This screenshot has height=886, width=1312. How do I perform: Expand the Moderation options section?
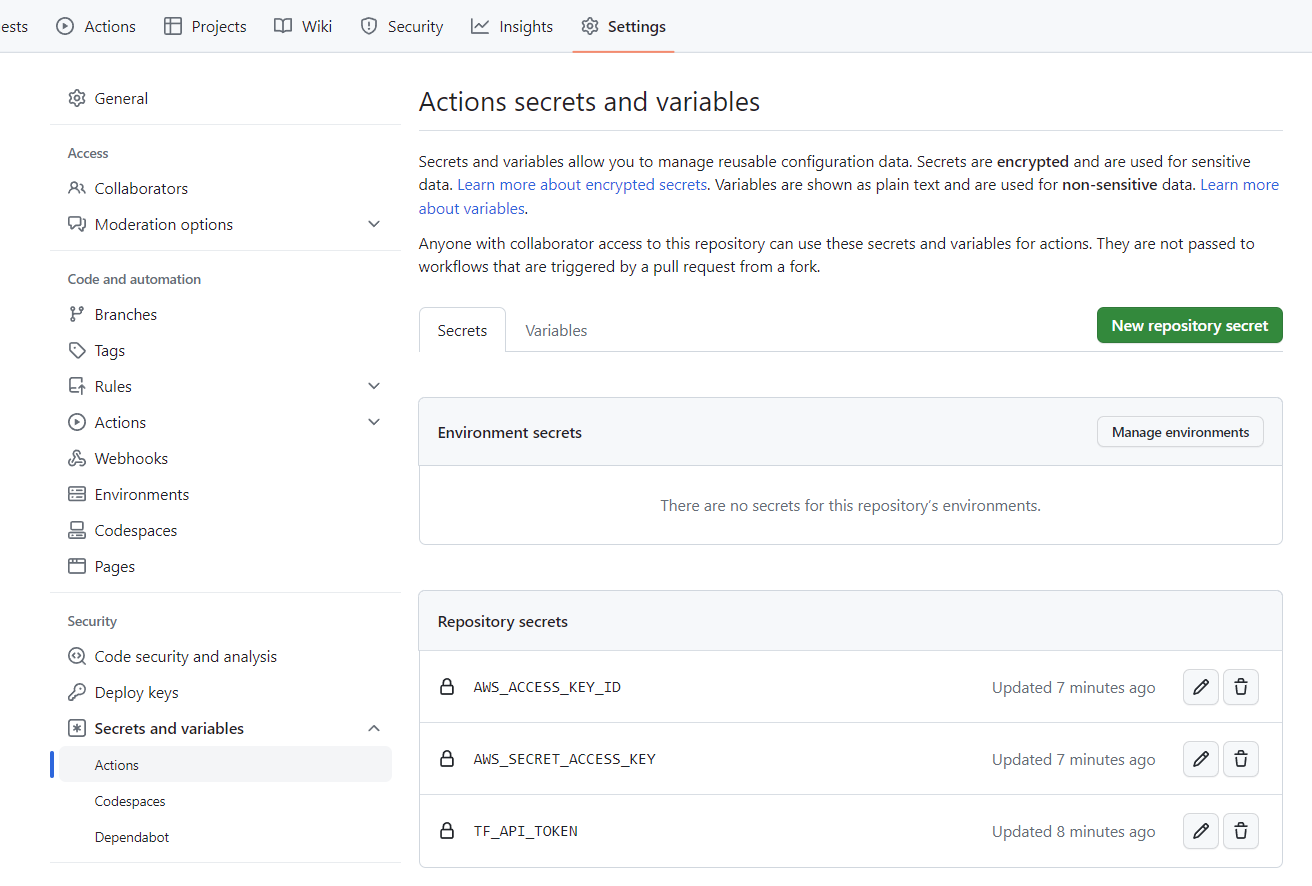[374, 224]
